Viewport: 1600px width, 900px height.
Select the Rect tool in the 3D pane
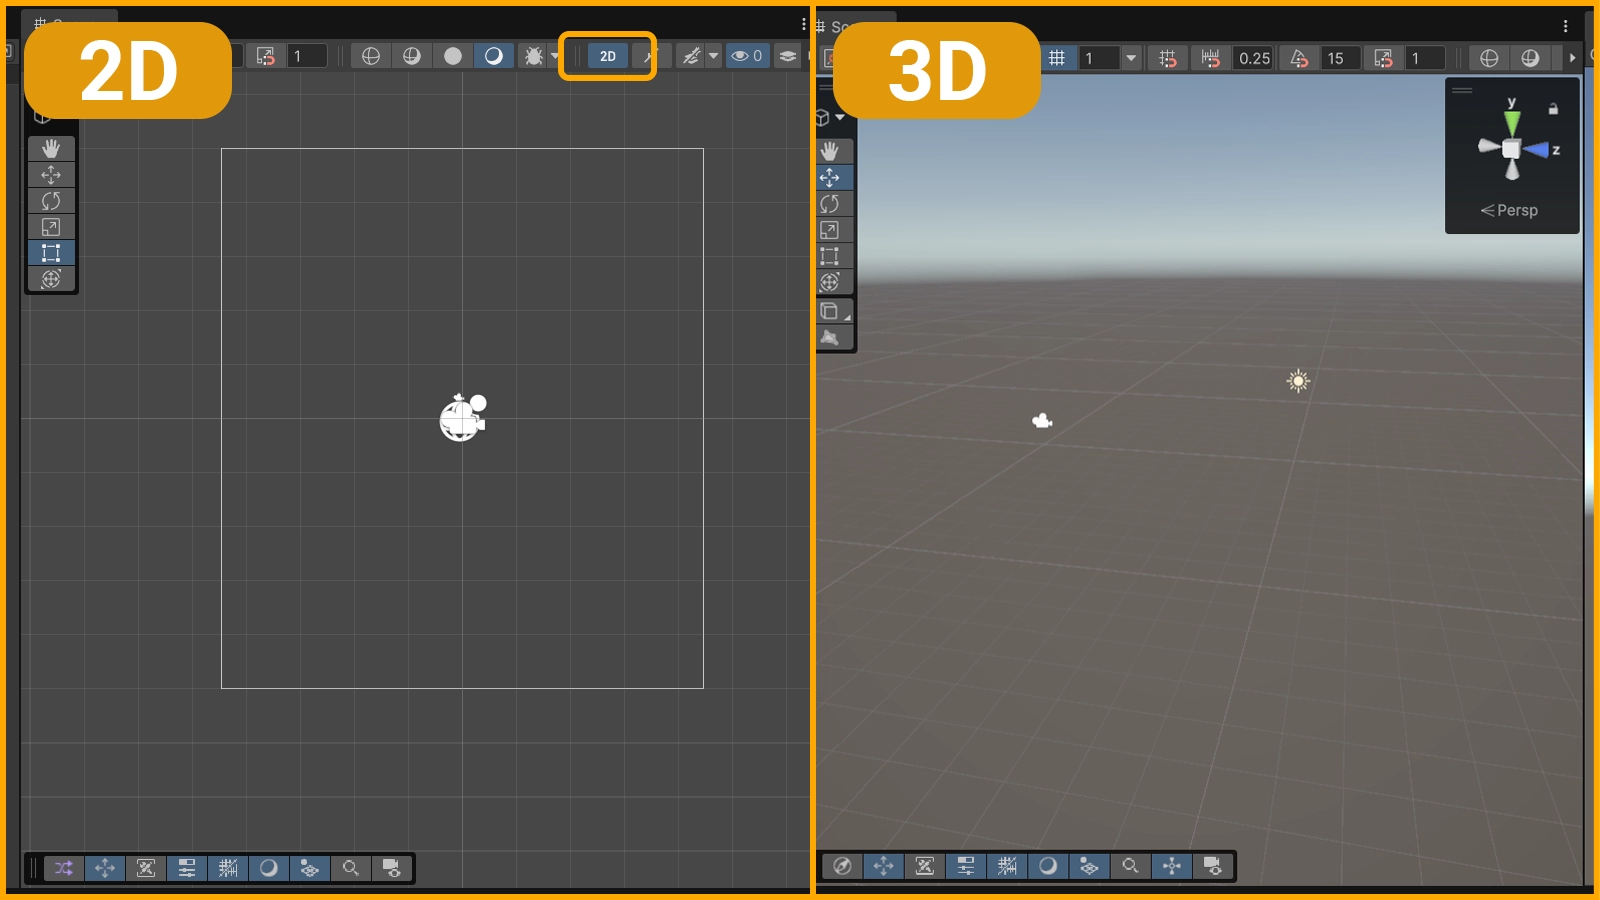830,255
